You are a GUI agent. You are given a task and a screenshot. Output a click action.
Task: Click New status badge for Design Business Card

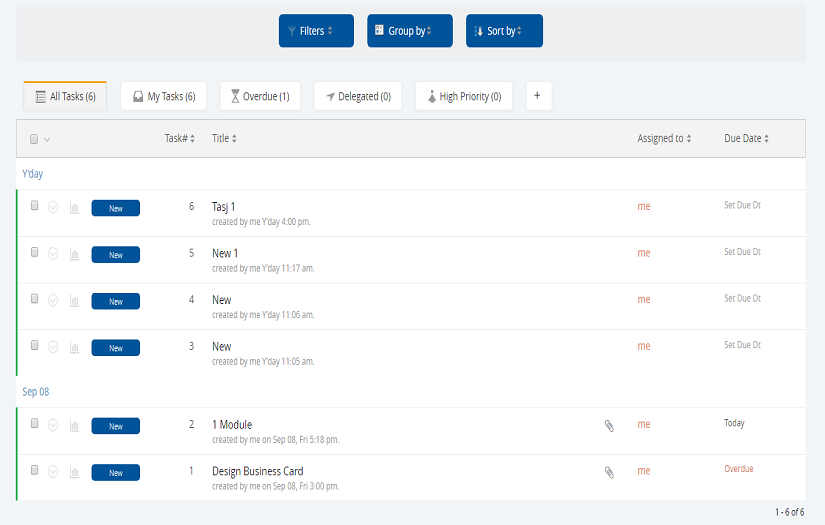116,472
